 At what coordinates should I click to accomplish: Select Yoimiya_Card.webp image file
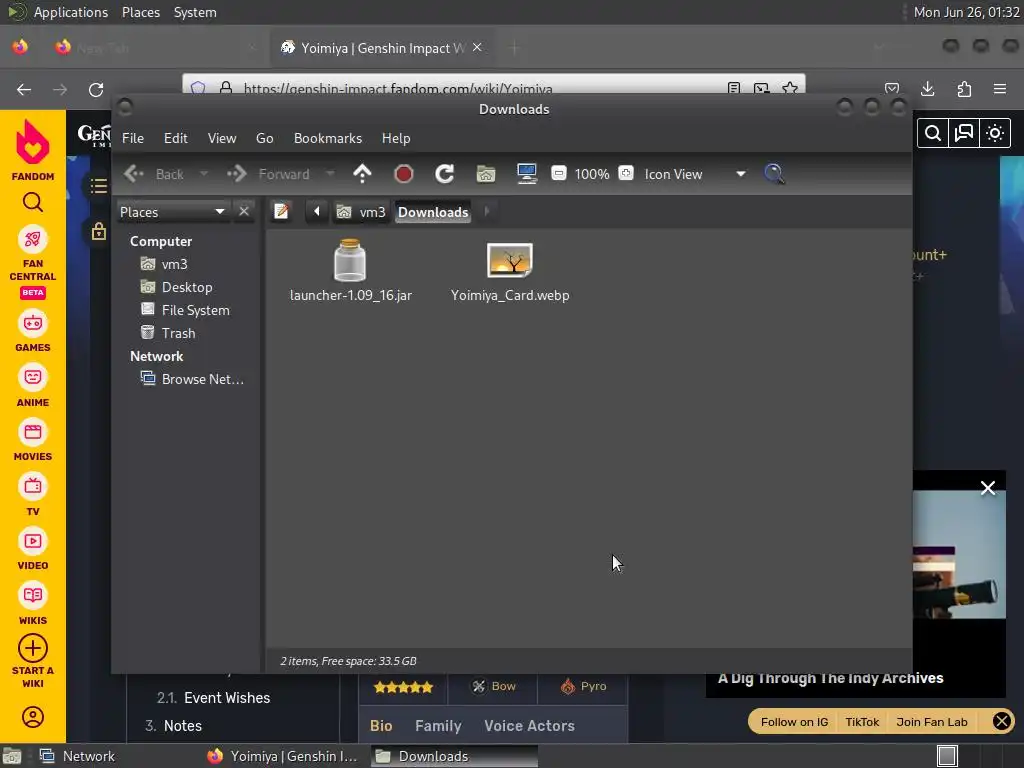510,272
